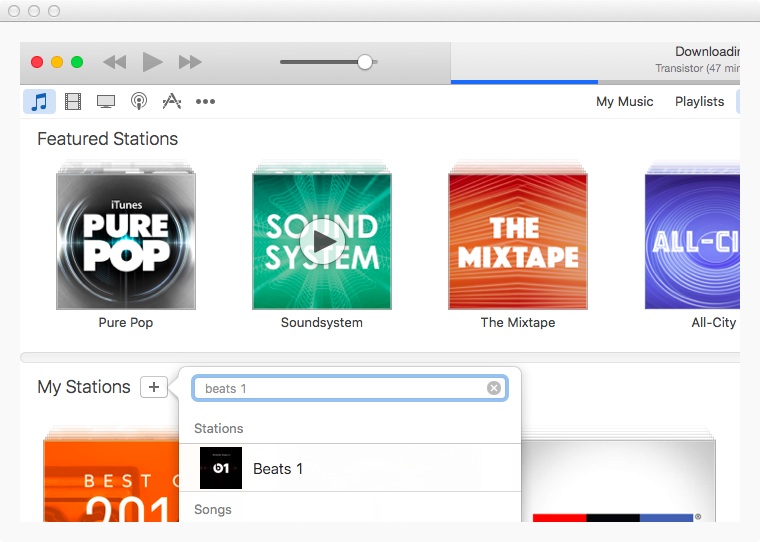This screenshot has height=542, width=760.
Task: Select the Beats 1 station result
Action: (x=350, y=468)
